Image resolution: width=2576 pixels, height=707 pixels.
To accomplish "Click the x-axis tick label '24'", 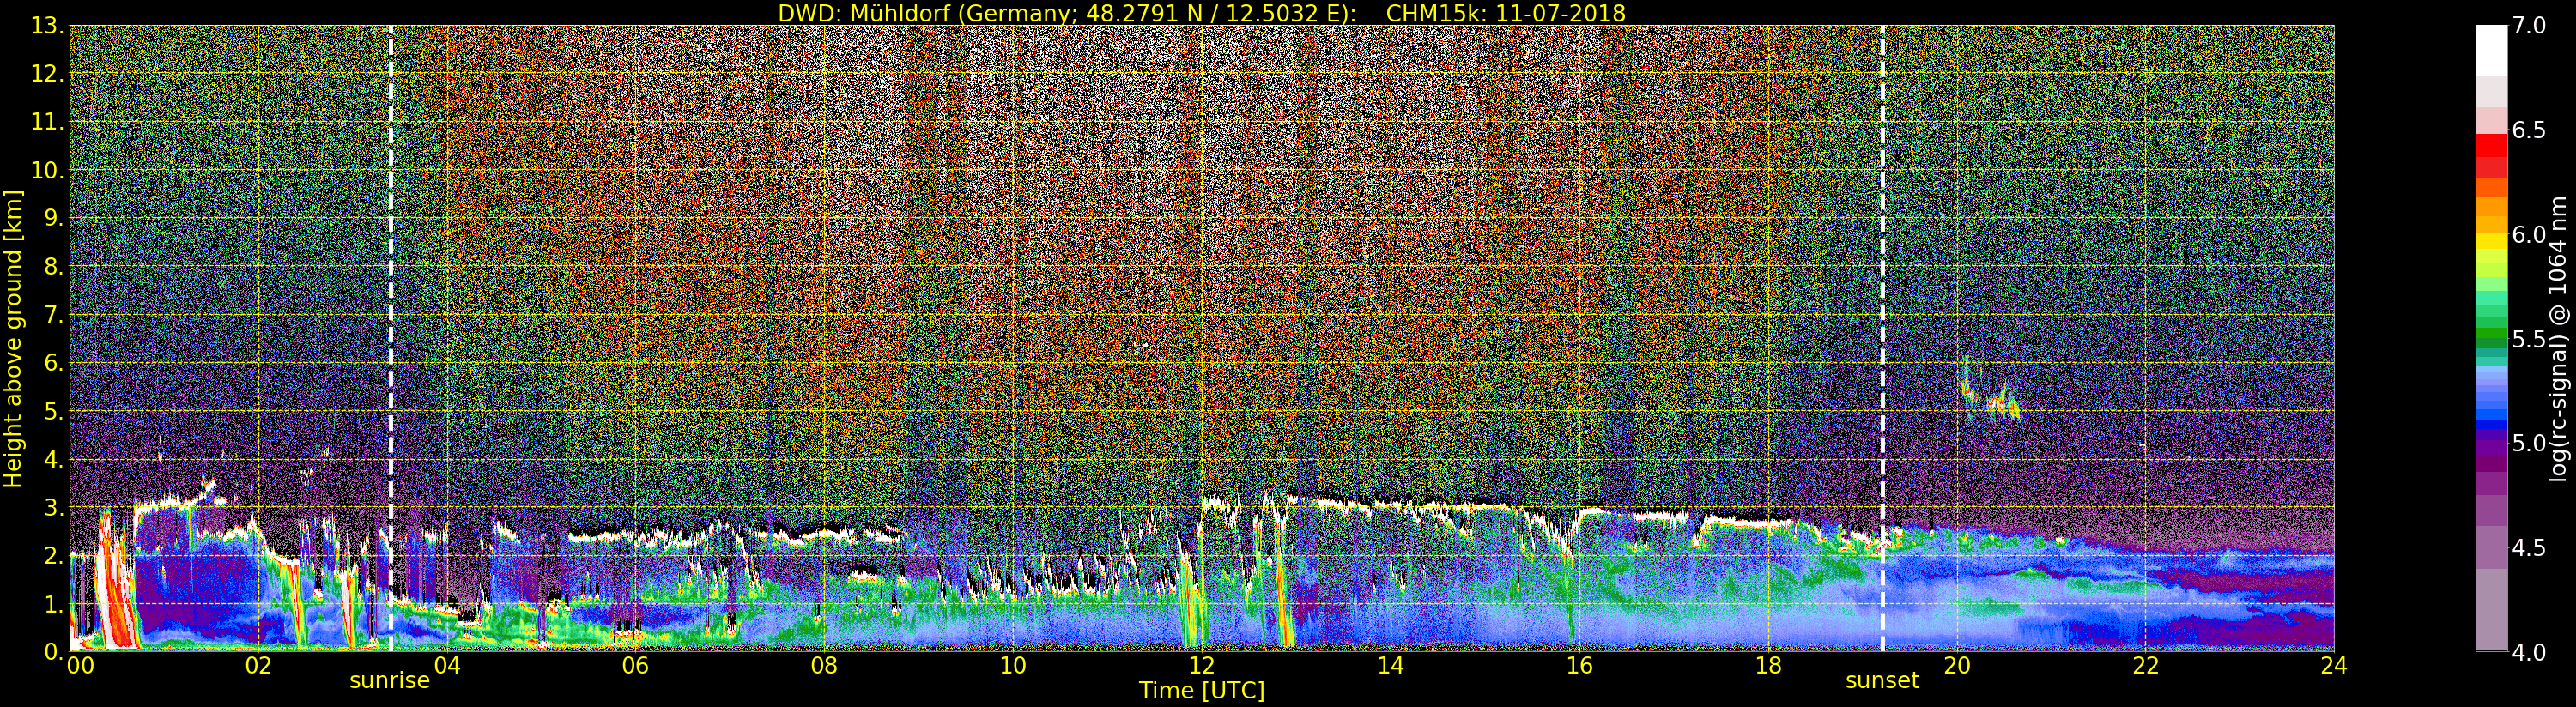I will pos(2334,666).
